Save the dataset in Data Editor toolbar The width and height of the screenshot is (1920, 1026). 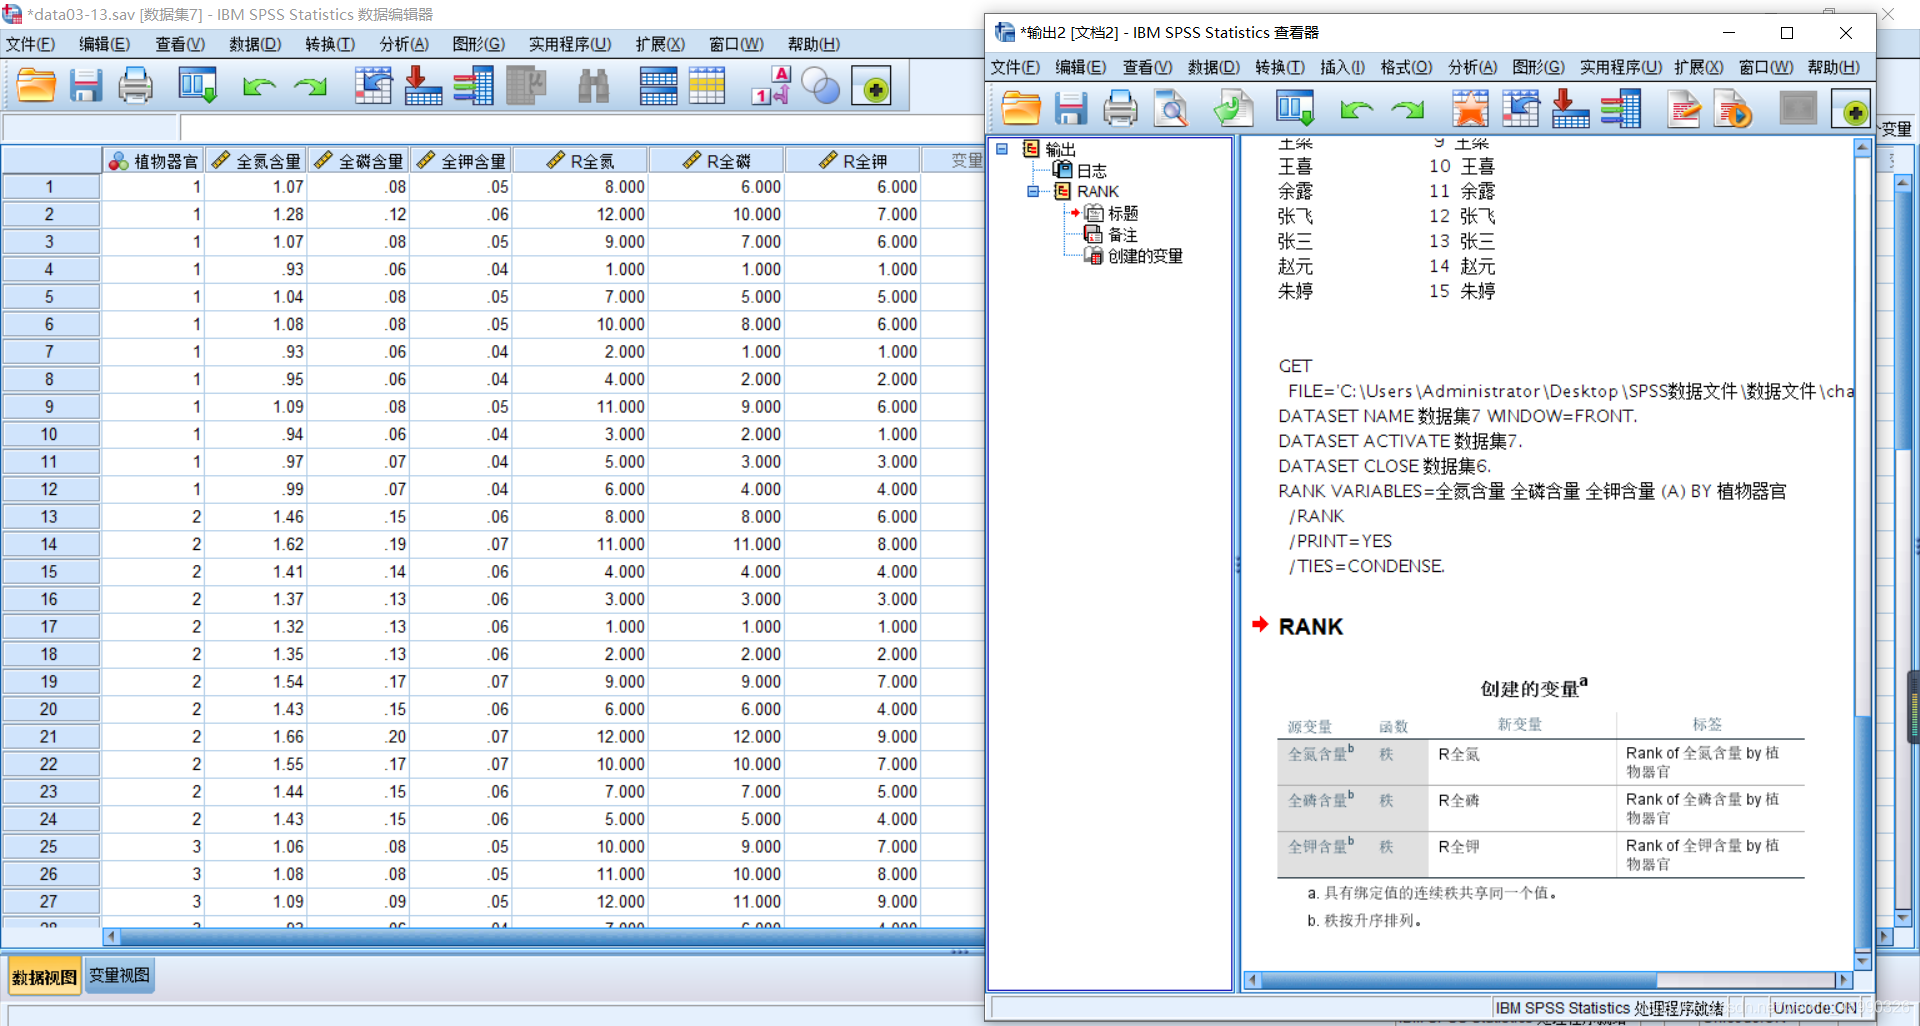coord(86,86)
